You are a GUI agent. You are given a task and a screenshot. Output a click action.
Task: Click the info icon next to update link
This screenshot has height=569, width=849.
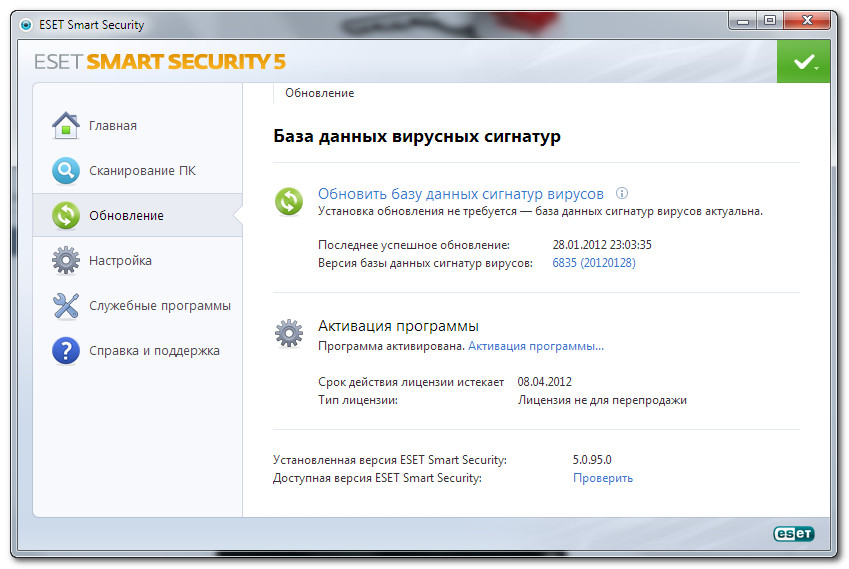point(622,193)
